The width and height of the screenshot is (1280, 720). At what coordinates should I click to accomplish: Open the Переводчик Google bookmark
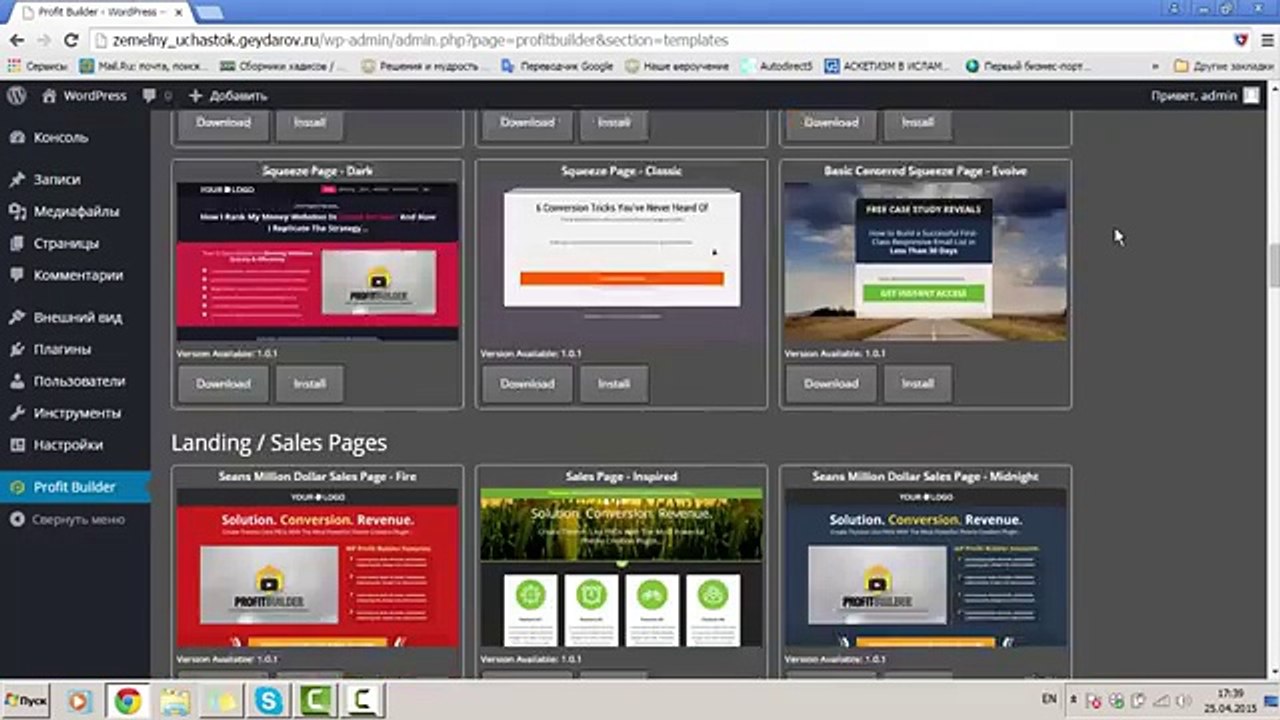click(x=557, y=66)
